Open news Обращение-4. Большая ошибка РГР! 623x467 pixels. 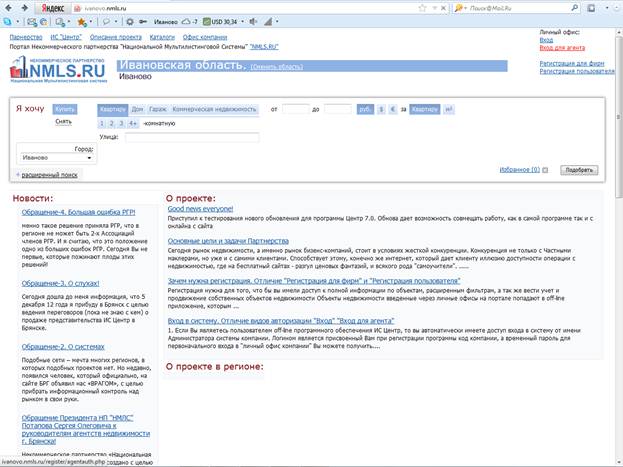click(x=78, y=212)
